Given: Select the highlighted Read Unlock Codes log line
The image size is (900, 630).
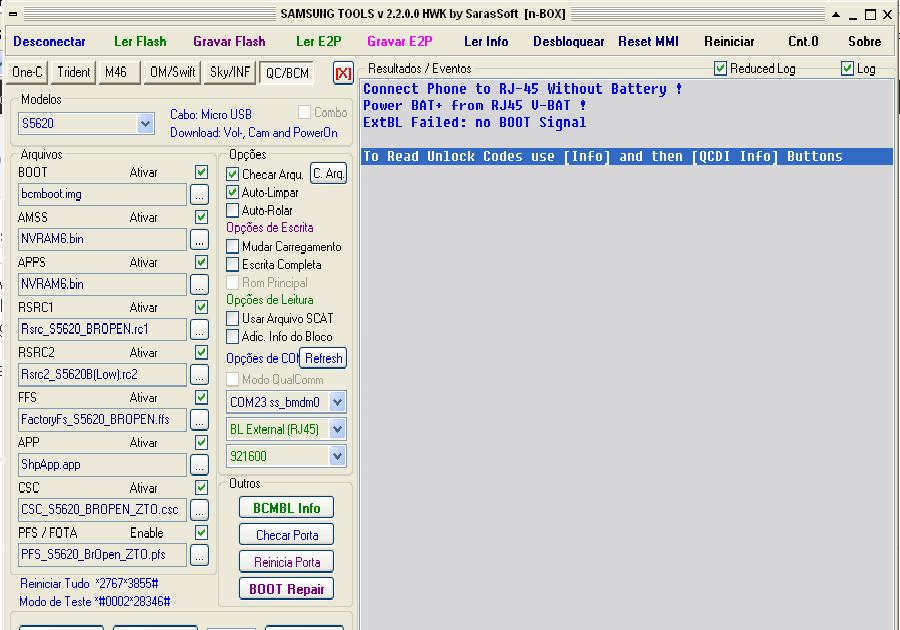Looking at the screenshot, I should pos(627,156).
